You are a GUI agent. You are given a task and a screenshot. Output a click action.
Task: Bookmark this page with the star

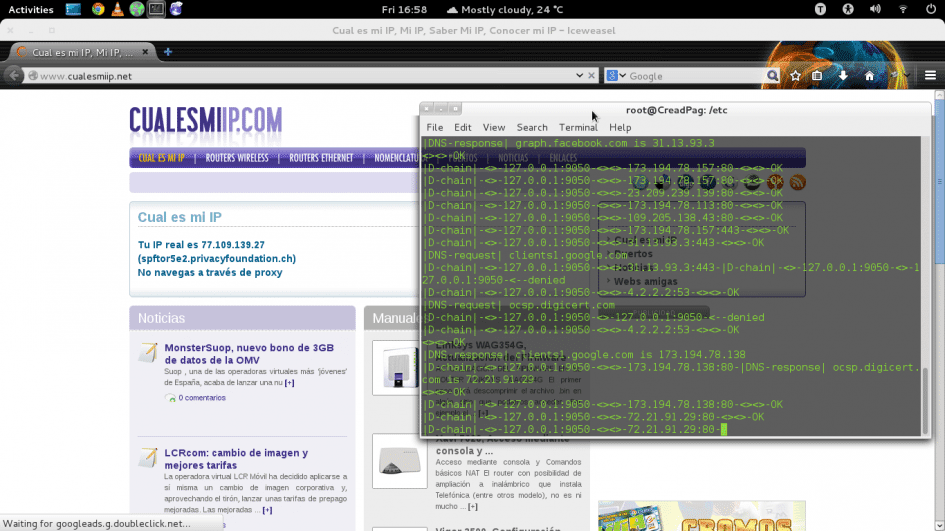point(796,76)
